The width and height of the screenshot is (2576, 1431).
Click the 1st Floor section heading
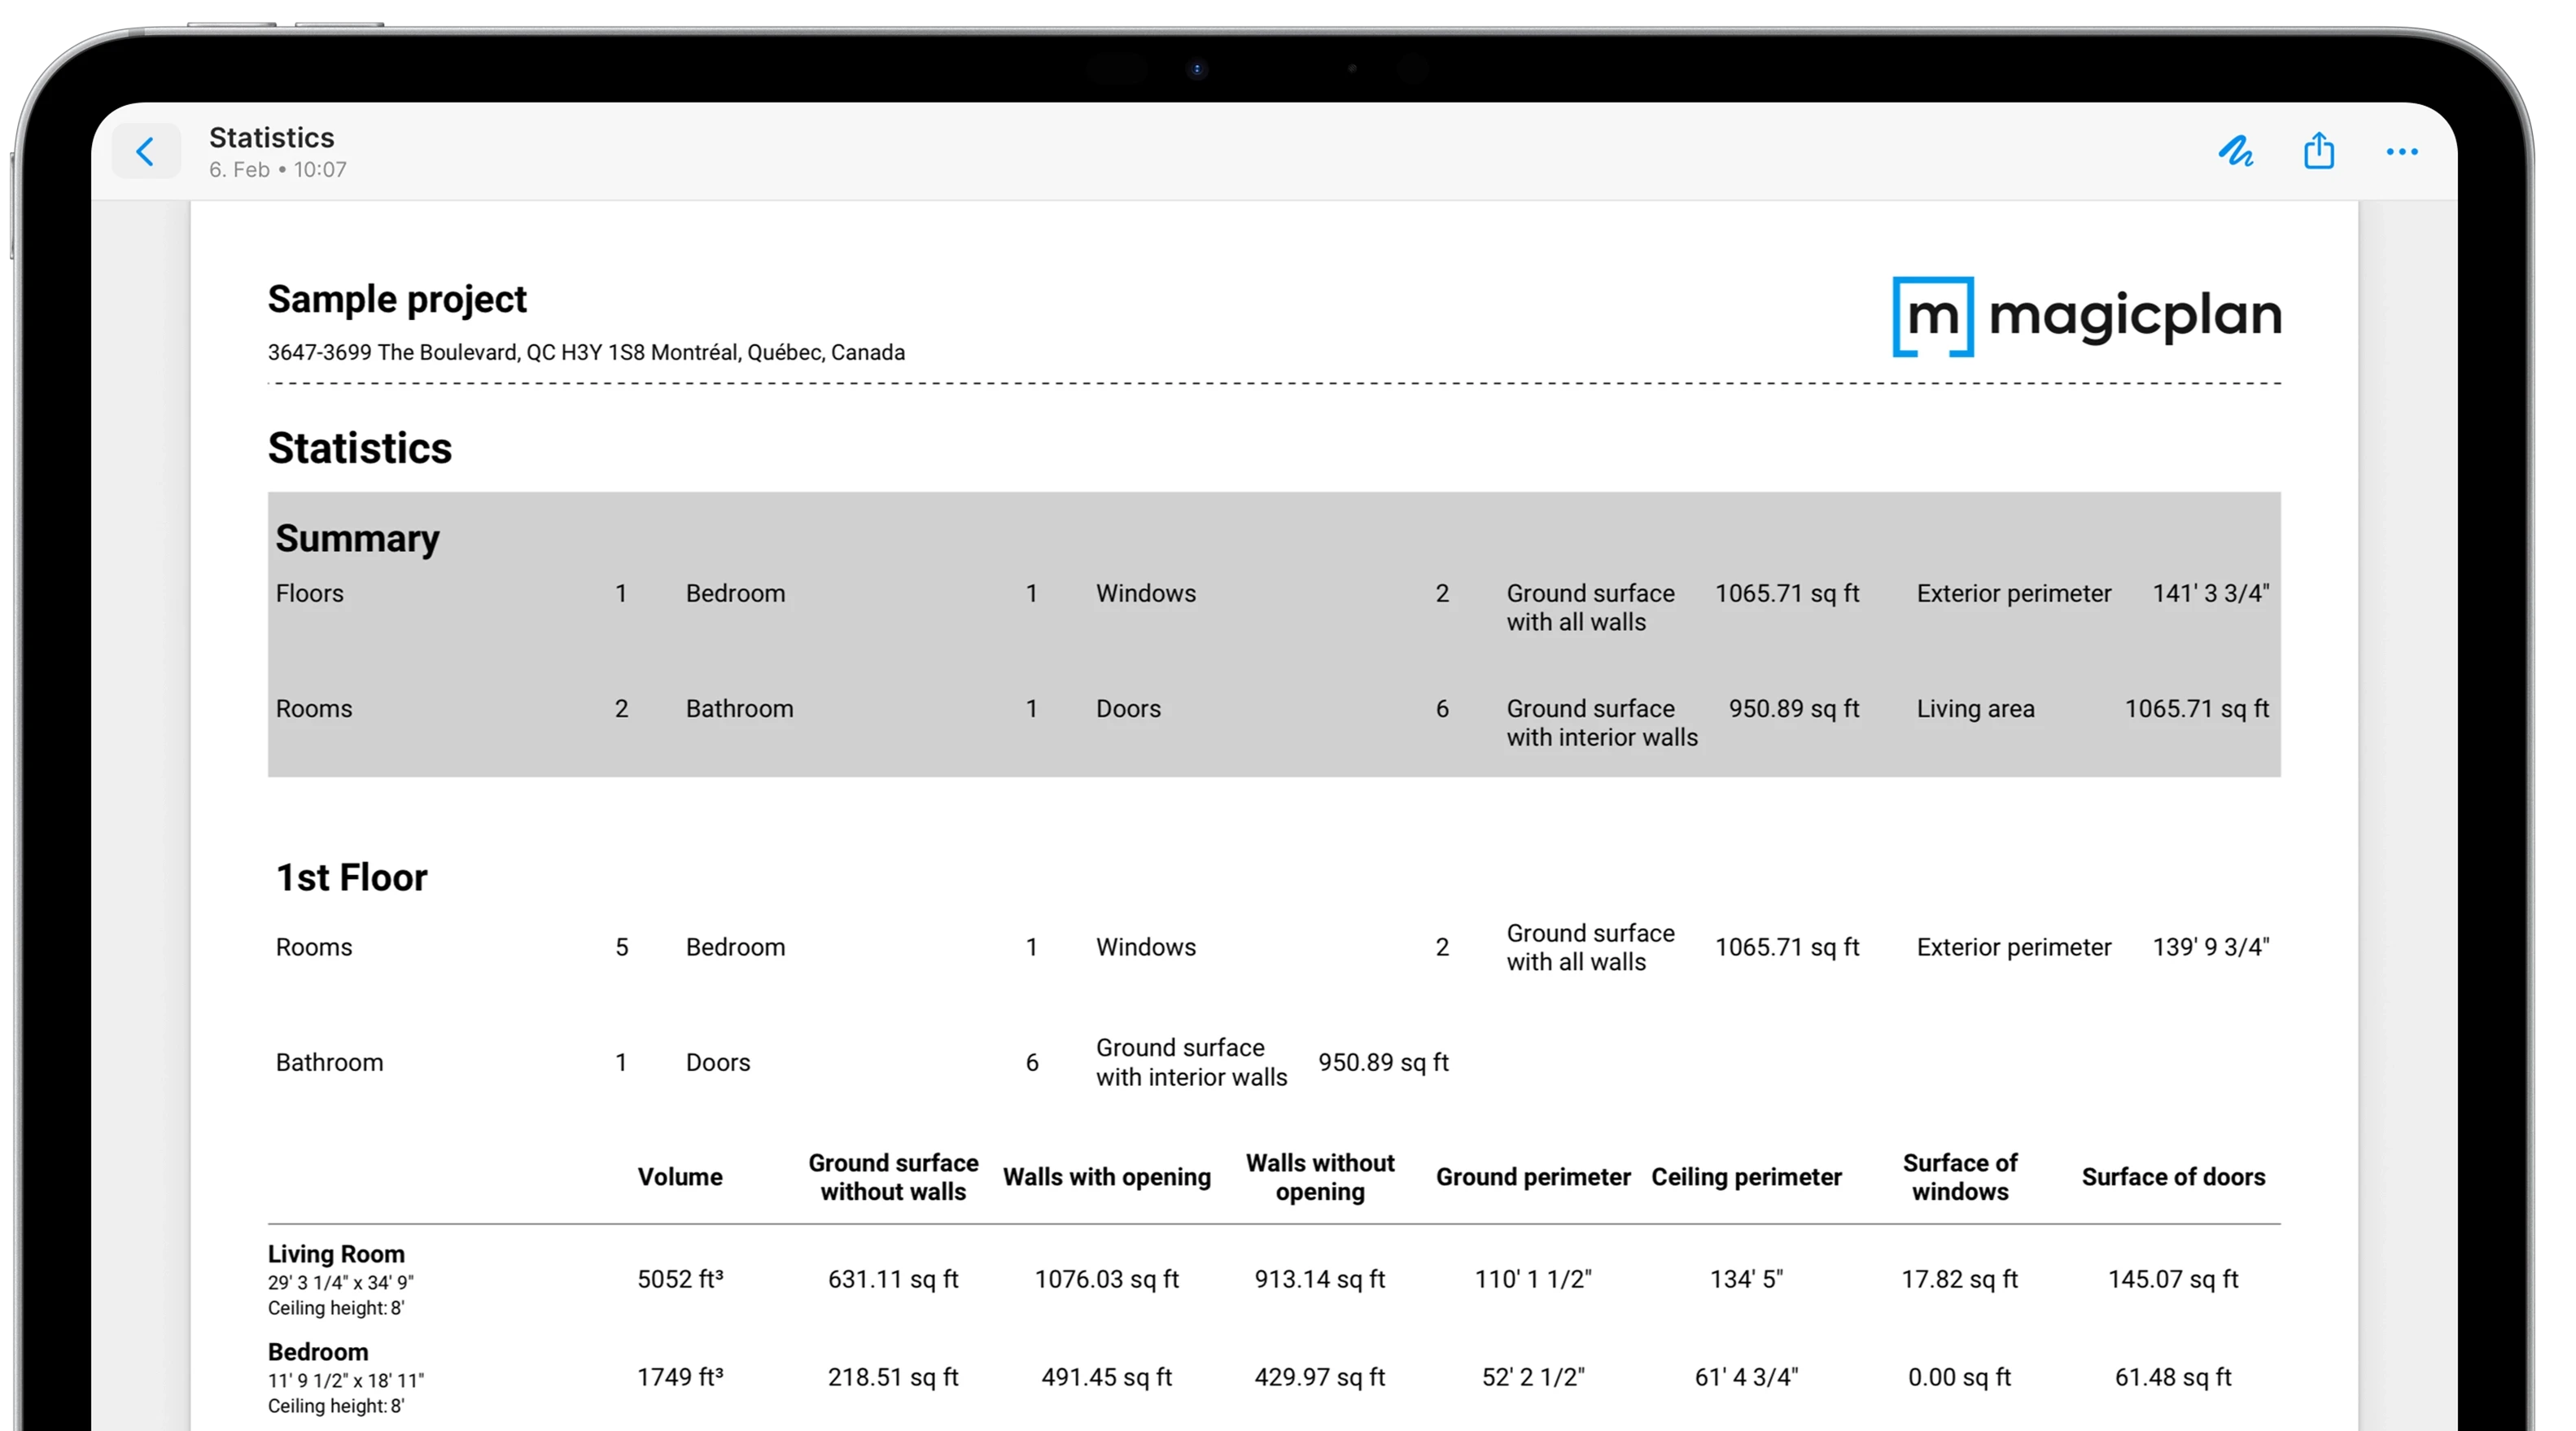click(351, 877)
